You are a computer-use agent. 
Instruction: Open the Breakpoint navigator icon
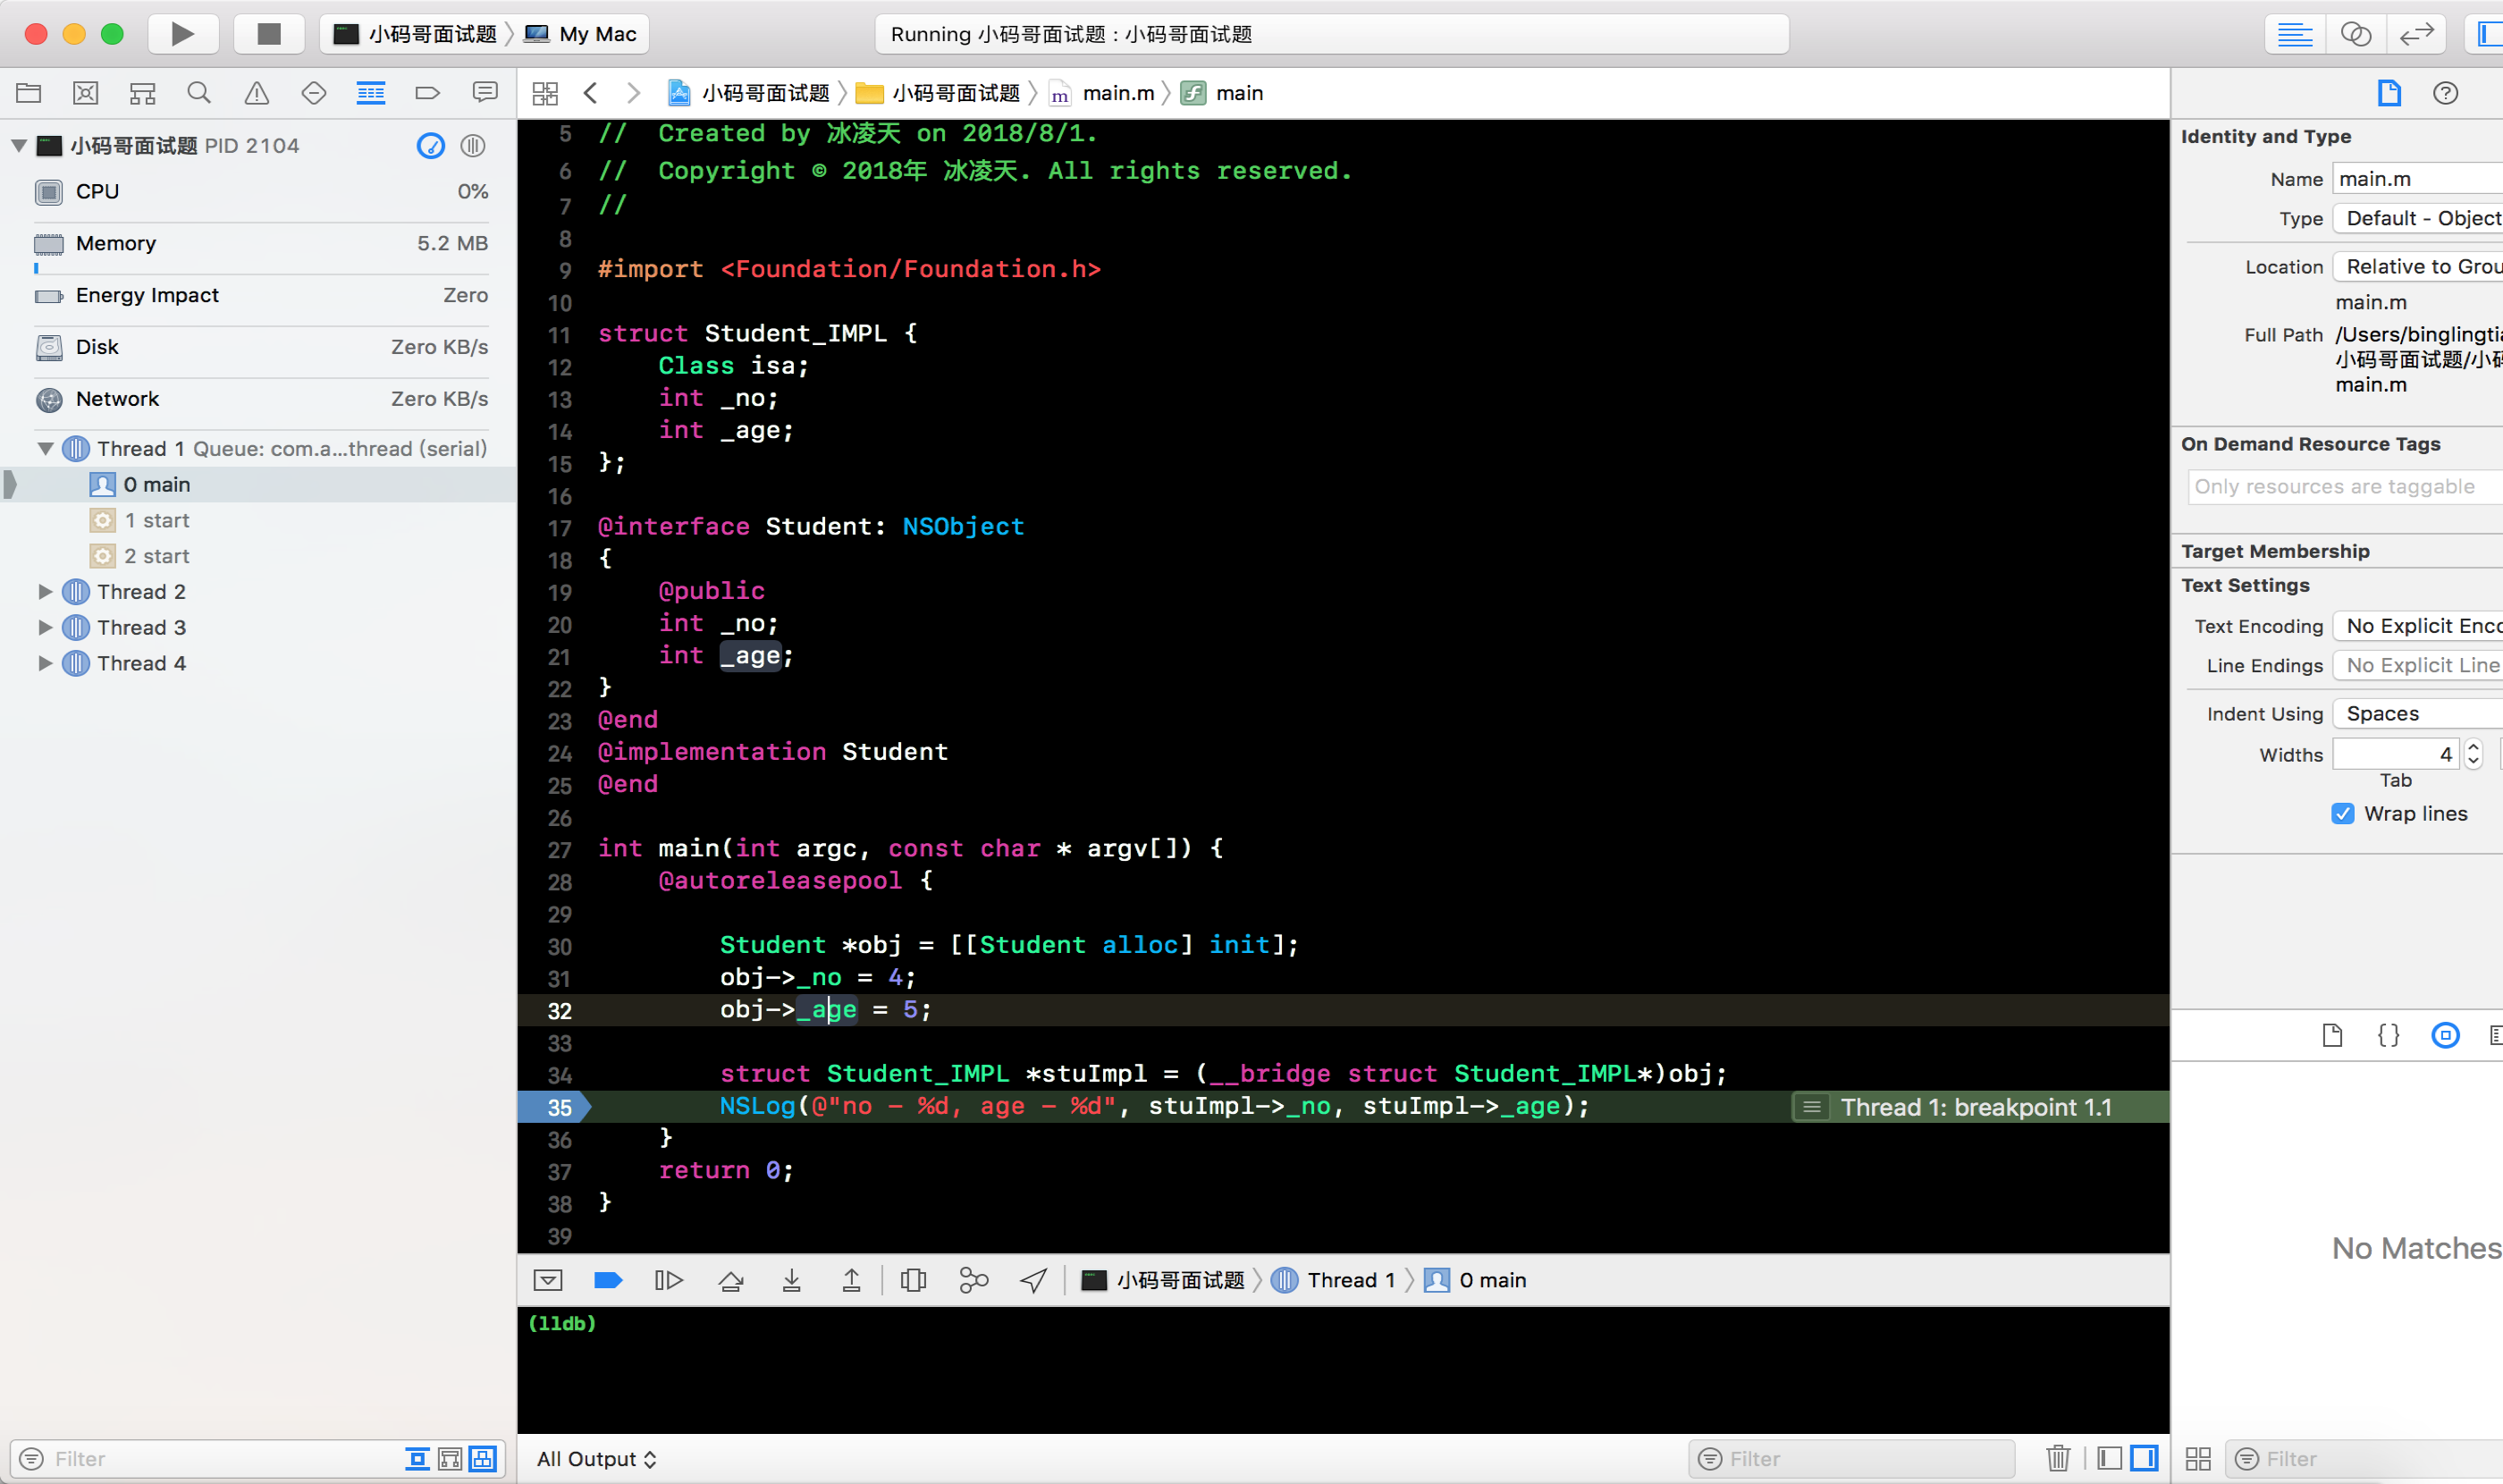[427, 93]
